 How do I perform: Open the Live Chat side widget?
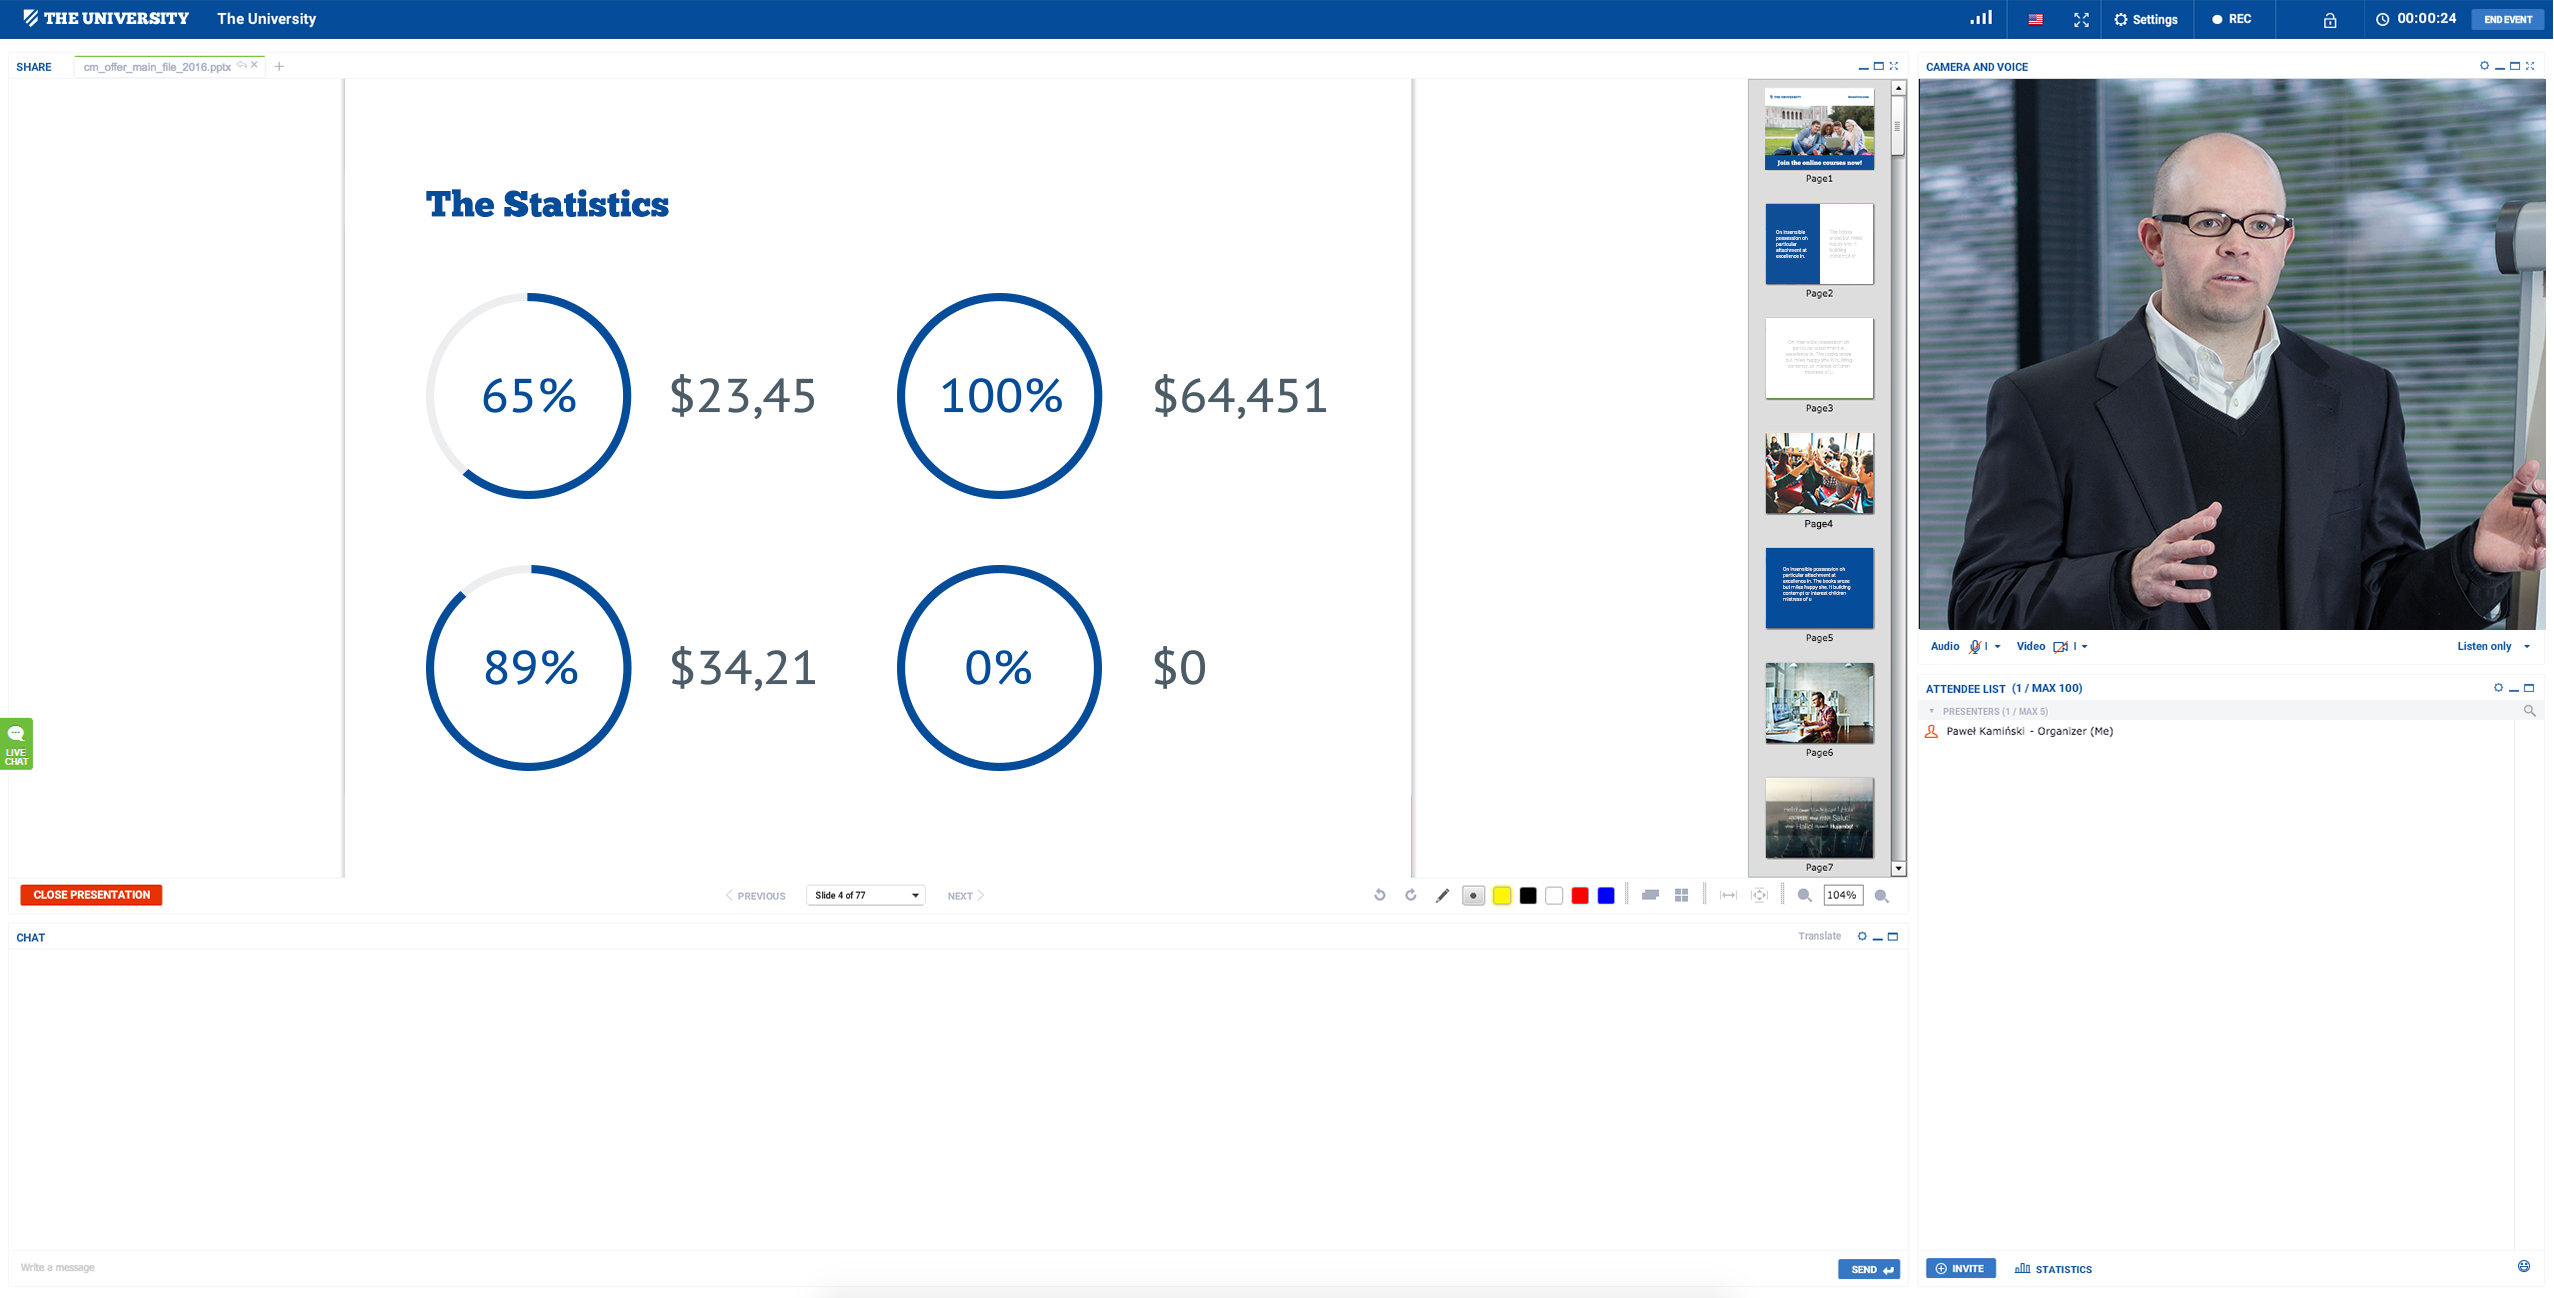point(17,744)
